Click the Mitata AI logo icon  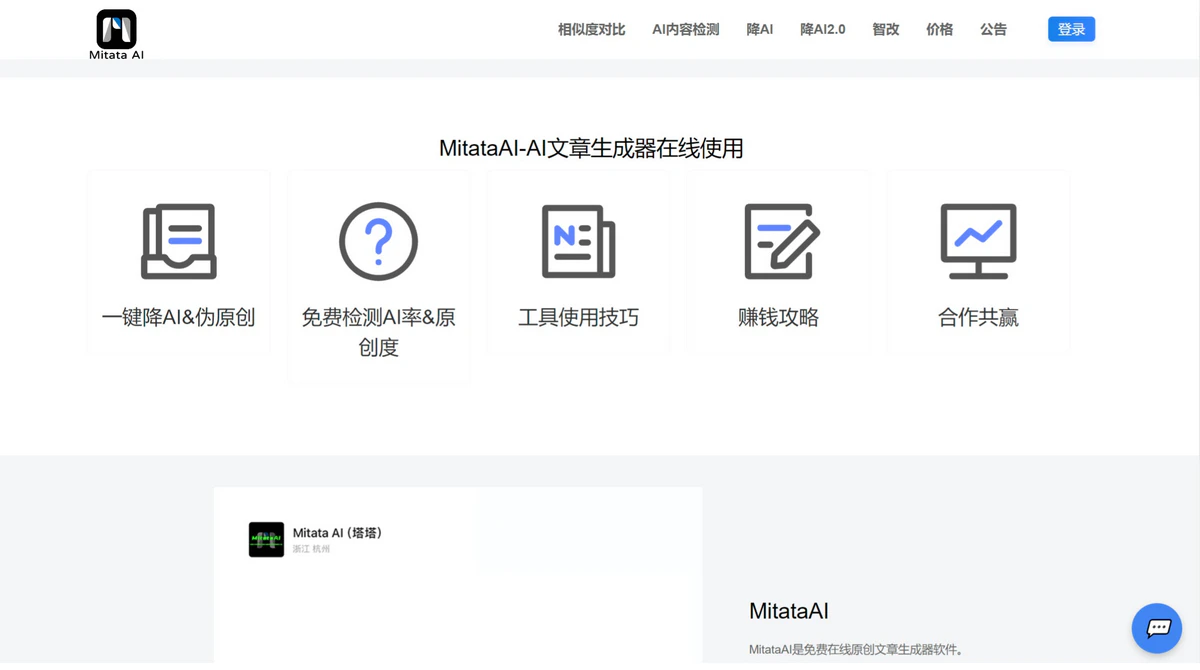116,29
